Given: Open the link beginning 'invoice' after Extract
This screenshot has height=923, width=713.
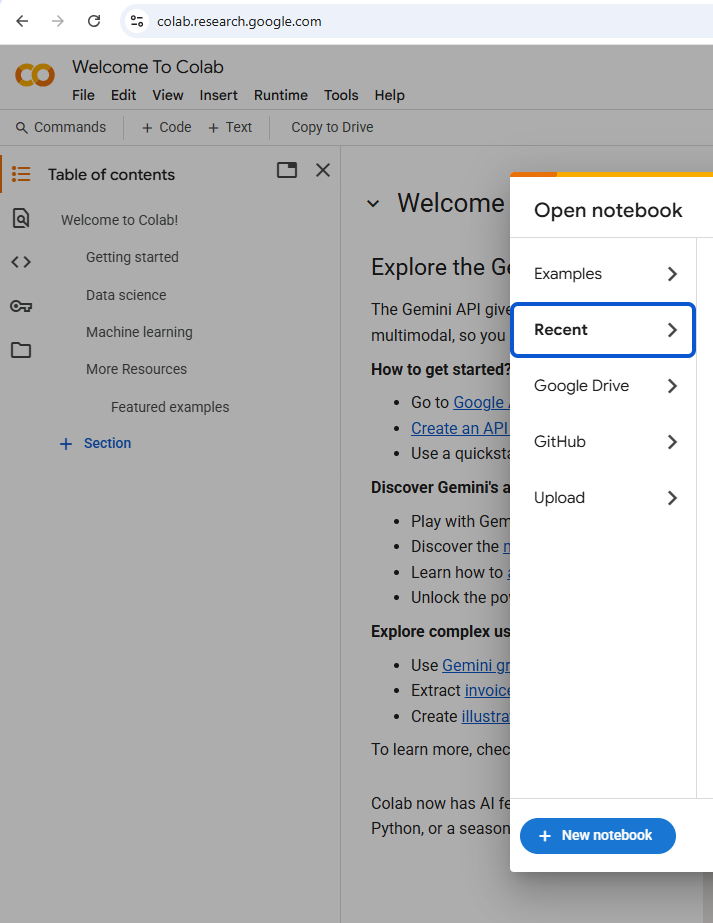Looking at the screenshot, I should tap(488, 690).
